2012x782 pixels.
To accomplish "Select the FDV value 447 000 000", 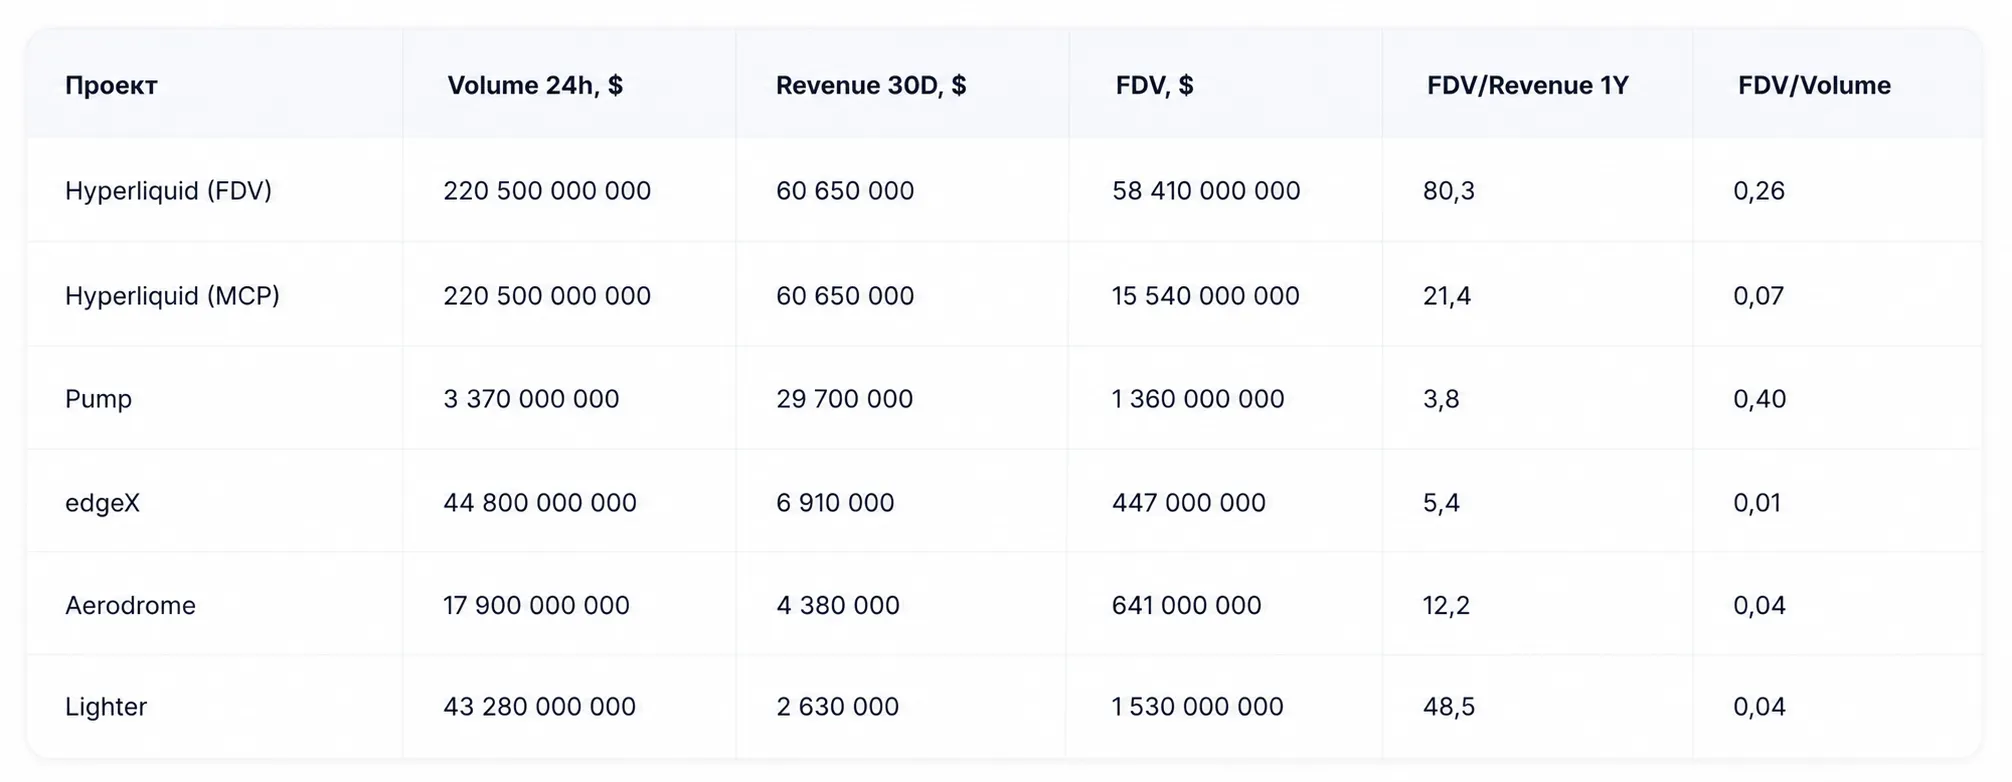I will [1189, 503].
